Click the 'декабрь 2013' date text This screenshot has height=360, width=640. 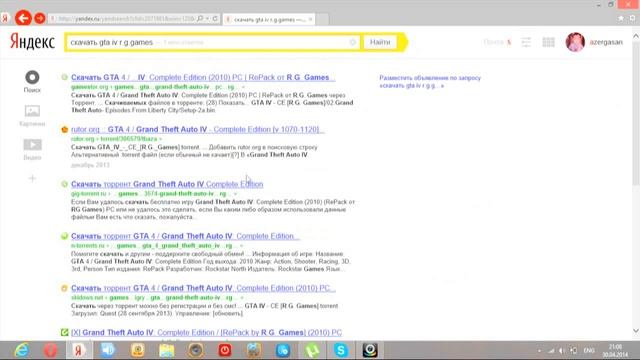(90, 165)
